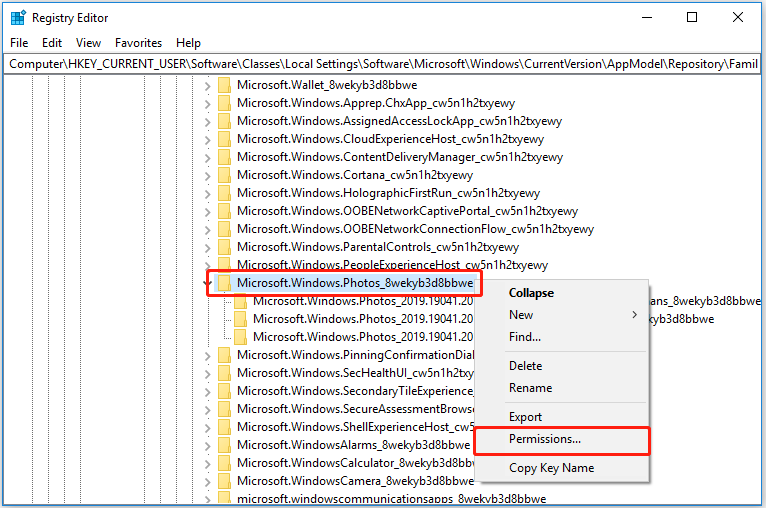The height and width of the screenshot is (508, 766).
Task: Expand Microsoft.Windows.ParentalControls key
Action: click(208, 249)
